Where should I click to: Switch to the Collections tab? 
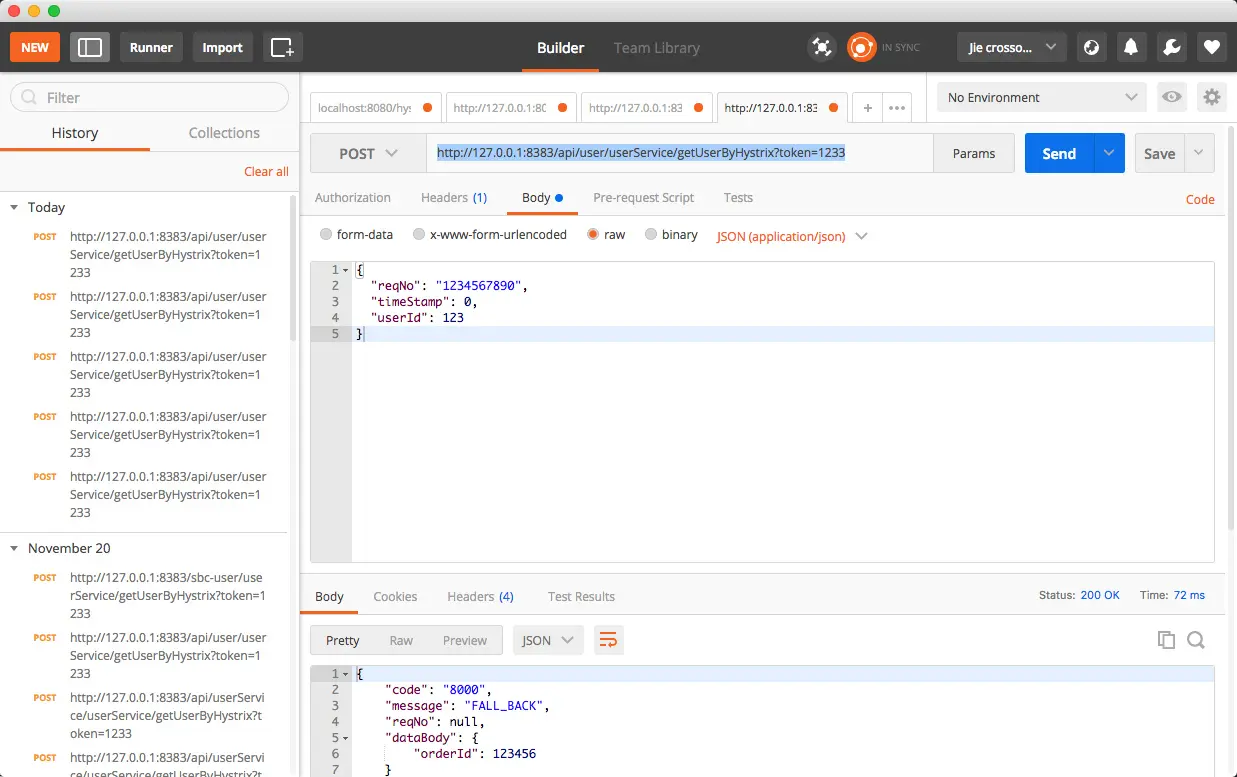pyautogui.click(x=224, y=133)
